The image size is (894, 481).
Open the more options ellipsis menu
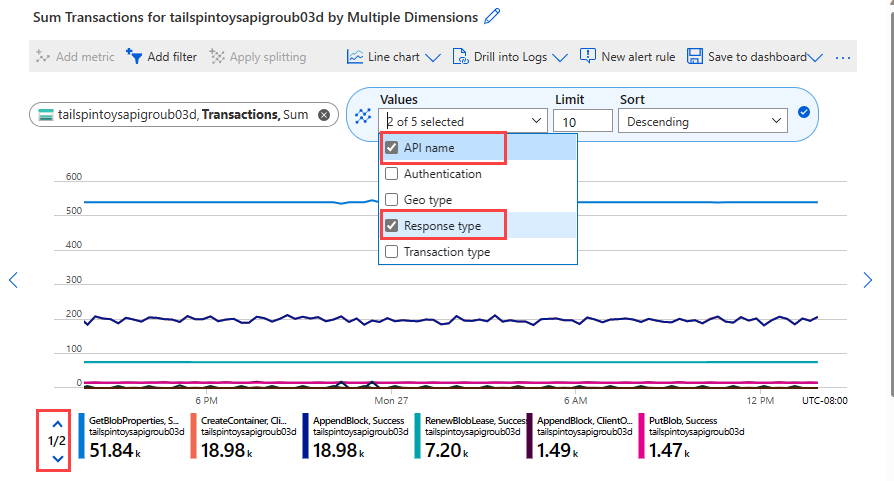point(843,57)
